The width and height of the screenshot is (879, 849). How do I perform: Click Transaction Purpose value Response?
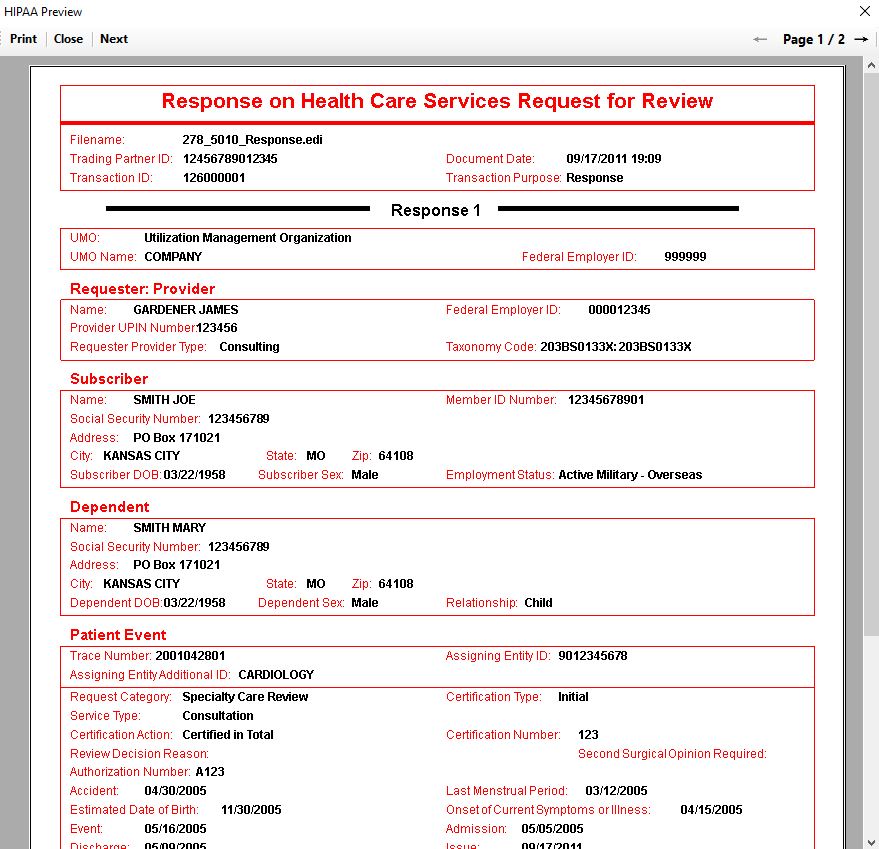pyautogui.click(x=594, y=178)
